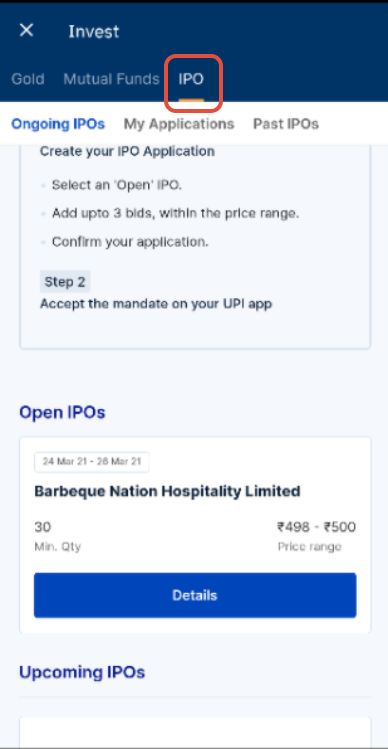The height and width of the screenshot is (749, 388).
Task: Tap 'Accept the mandate on your UPI app' text
Action: [156, 304]
